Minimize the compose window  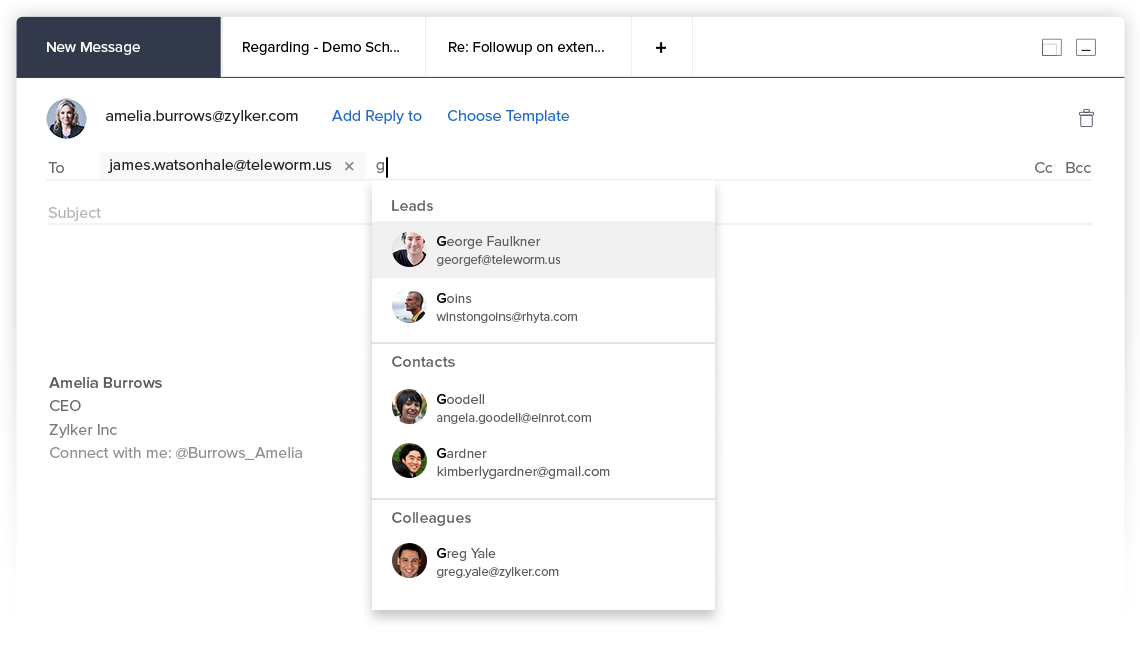coord(1085,47)
